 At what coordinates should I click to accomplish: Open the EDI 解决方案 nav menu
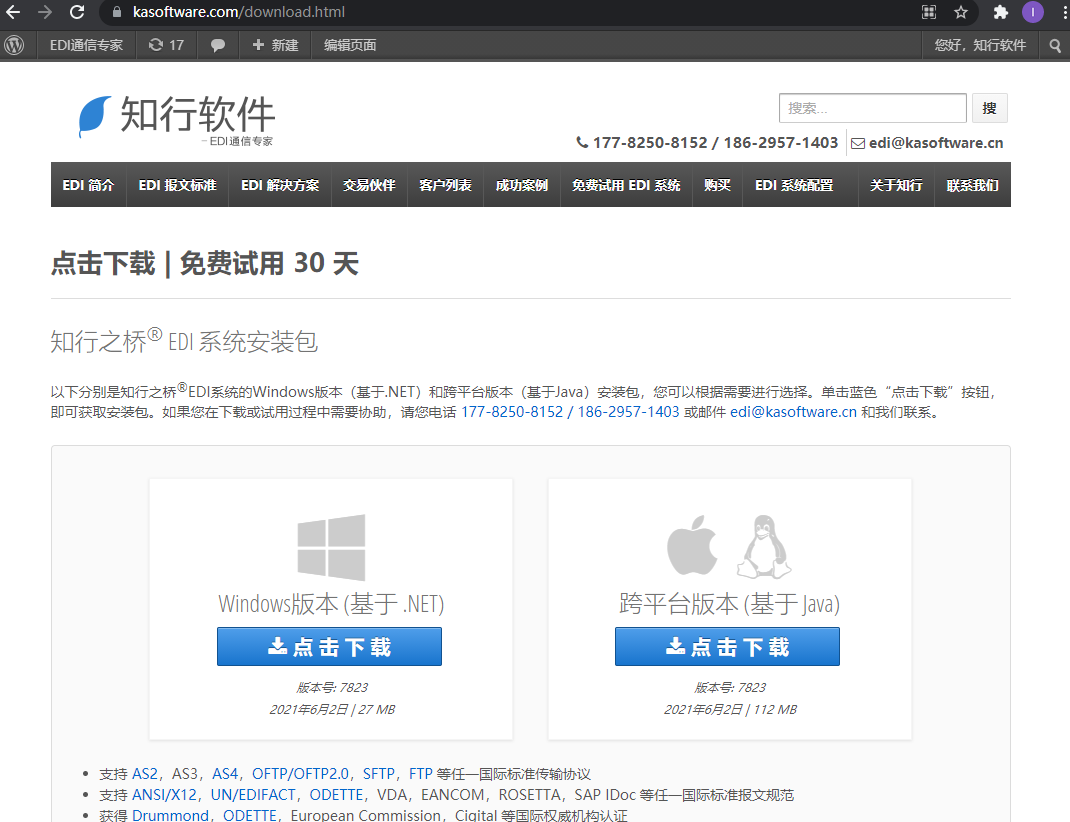[x=280, y=185]
